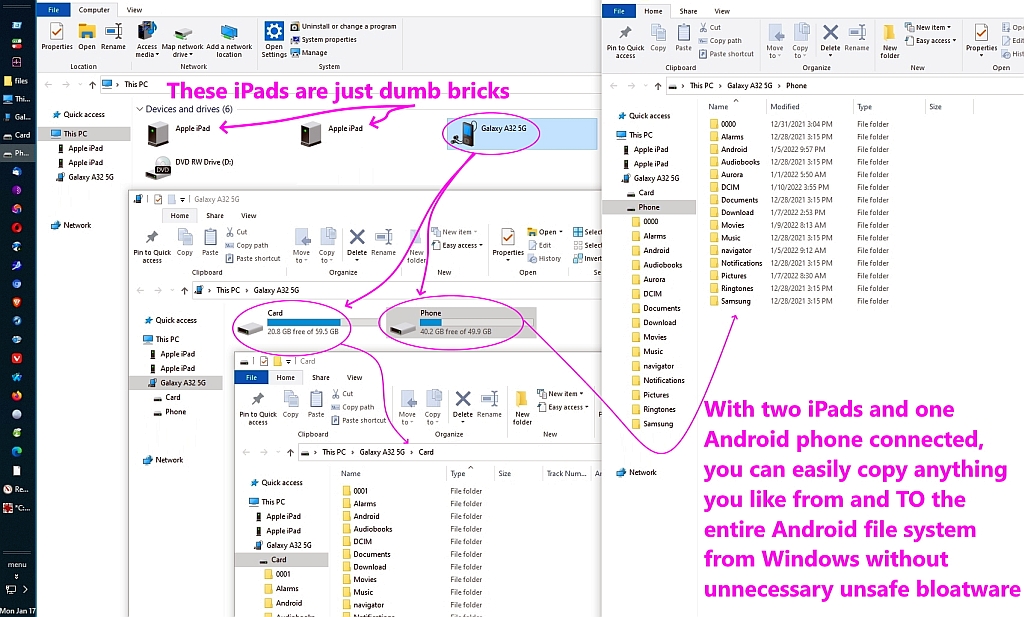
Task: Click Move to in Phone window ribbon
Action: [x=775, y=42]
